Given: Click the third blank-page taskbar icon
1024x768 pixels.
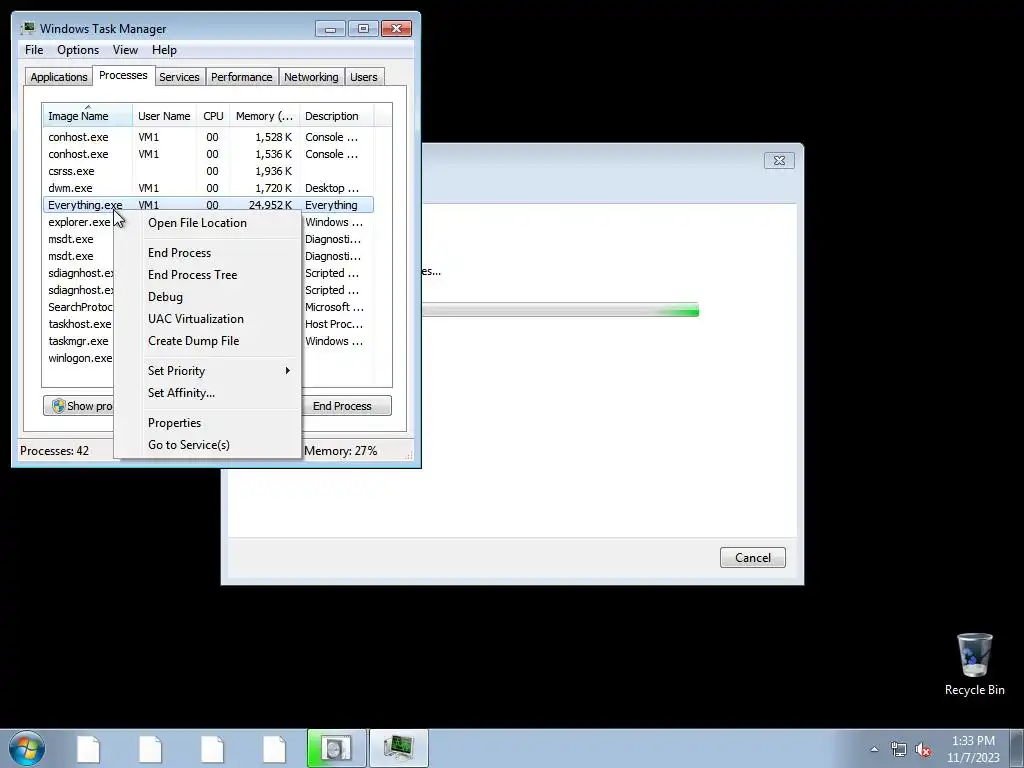Looking at the screenshot, I should point(212,749).
